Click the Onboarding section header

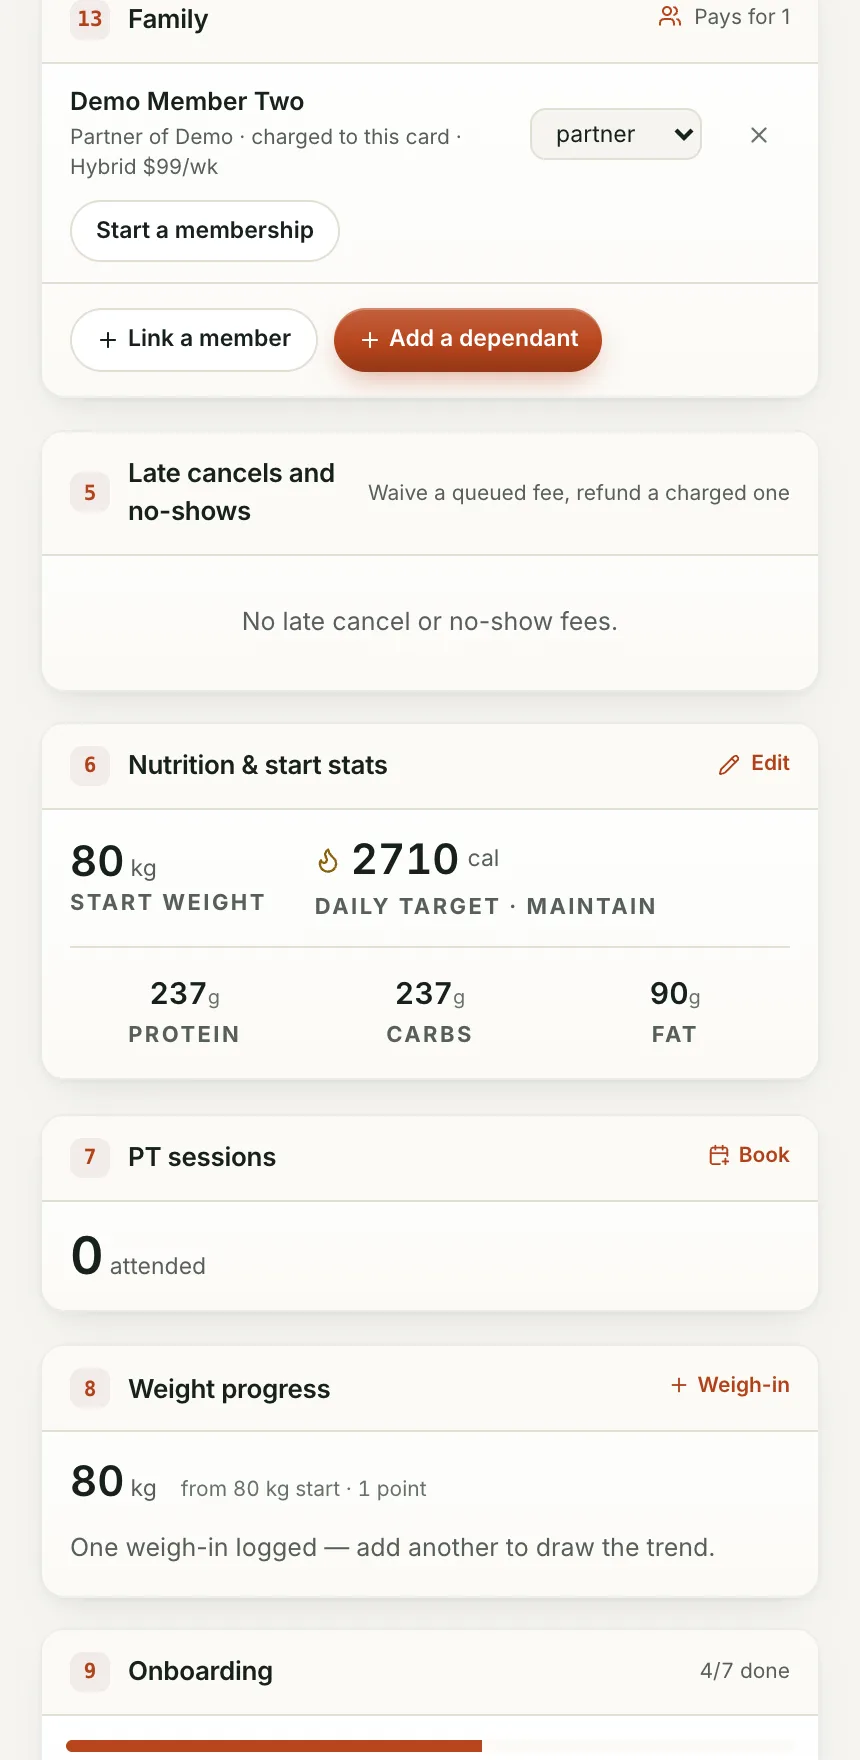tap(430, 1672)
